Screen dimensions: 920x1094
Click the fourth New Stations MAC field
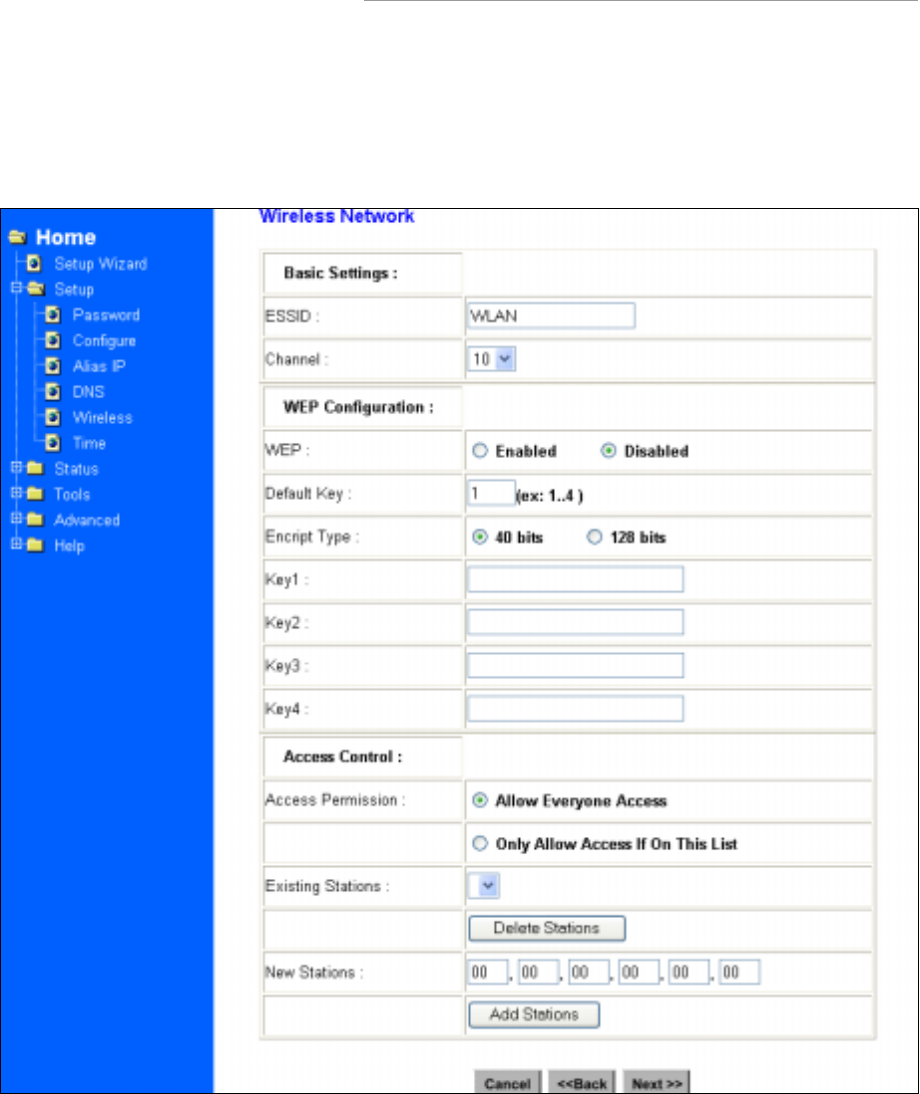pos(639,972)
